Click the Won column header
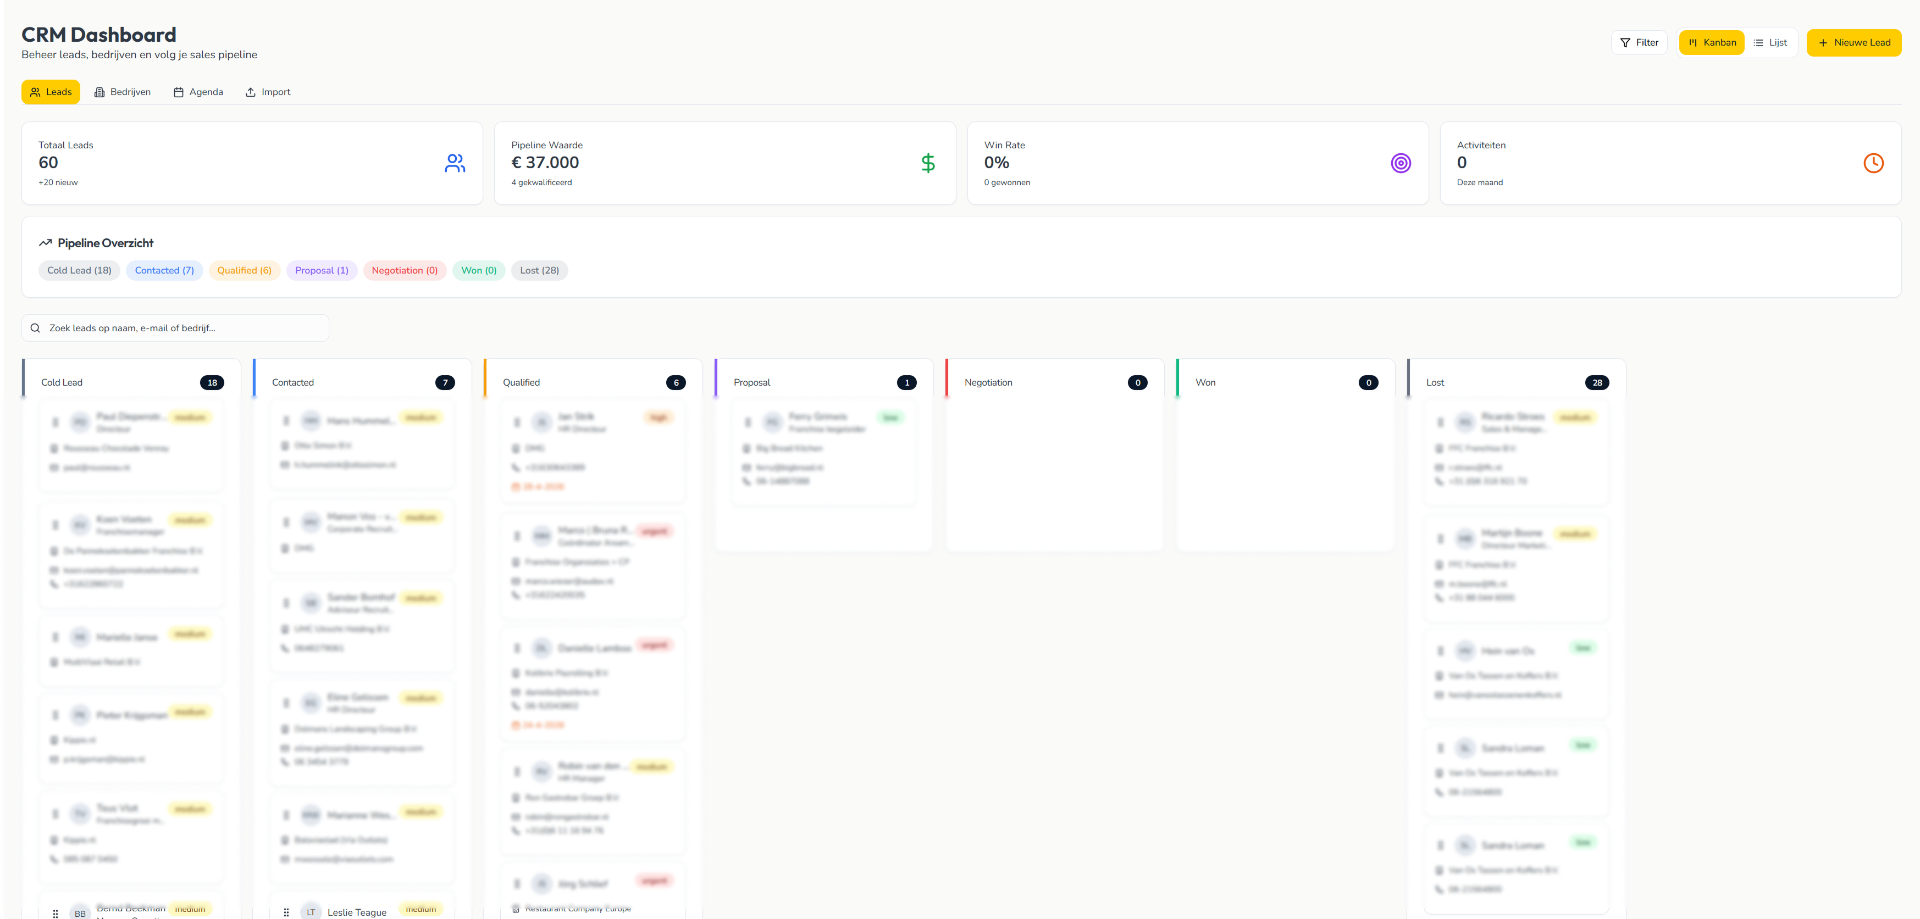 point(1206,383)
